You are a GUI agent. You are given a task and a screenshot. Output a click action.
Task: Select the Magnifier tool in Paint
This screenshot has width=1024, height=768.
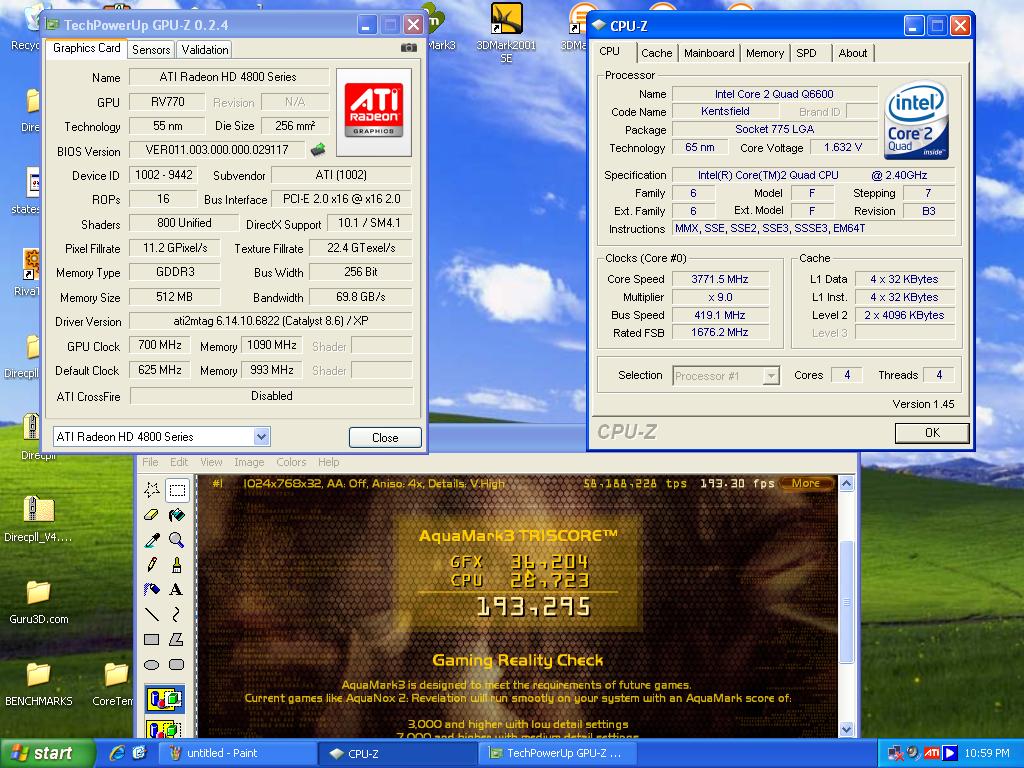tap(177, 539)
